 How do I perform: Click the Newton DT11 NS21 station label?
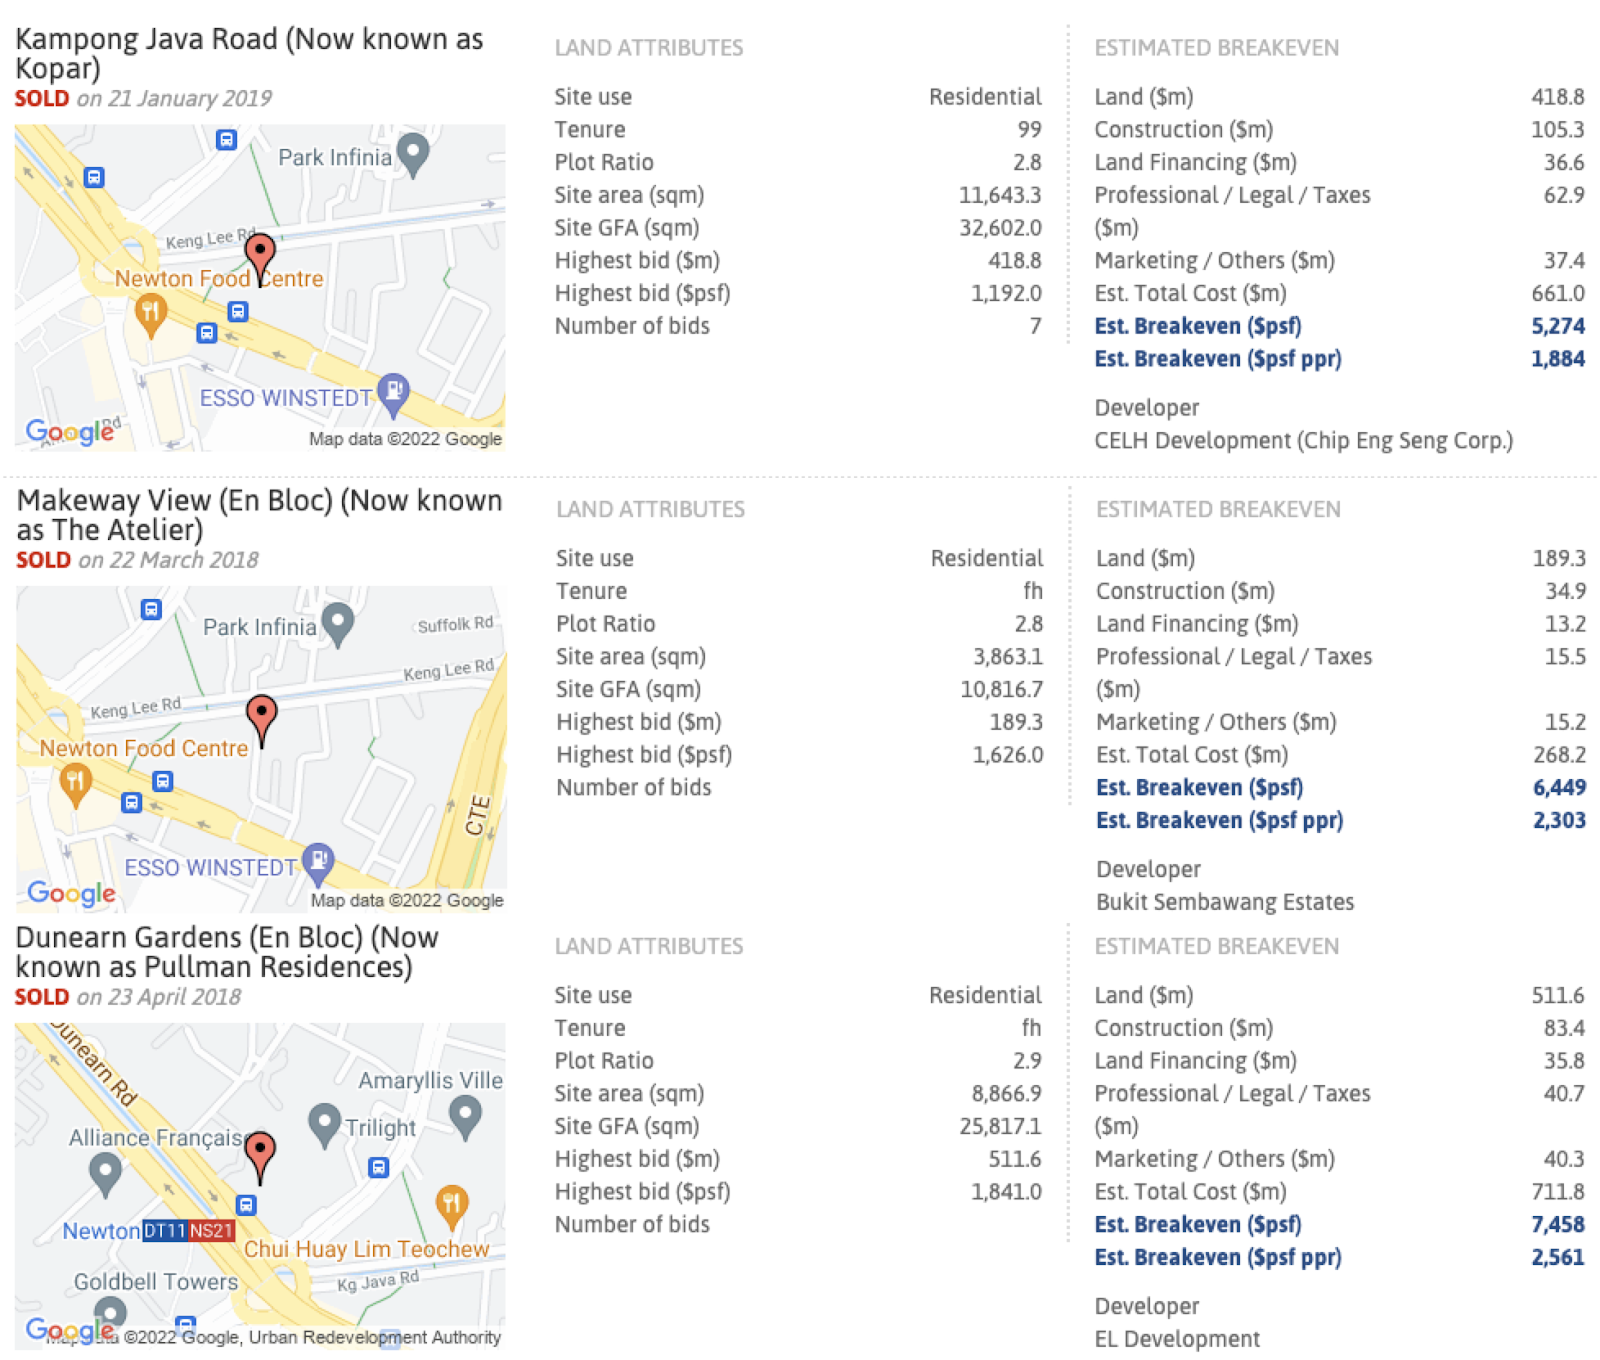[149, 1231]
